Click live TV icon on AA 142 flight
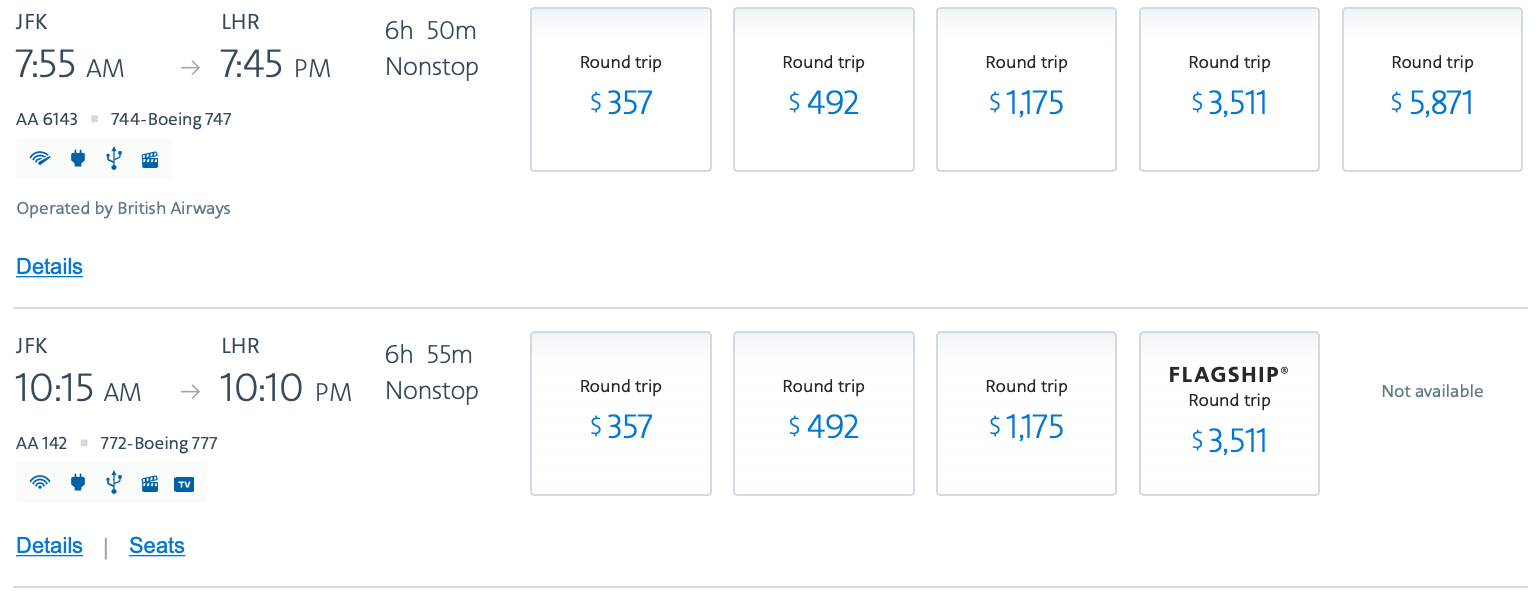 point(184,484)
